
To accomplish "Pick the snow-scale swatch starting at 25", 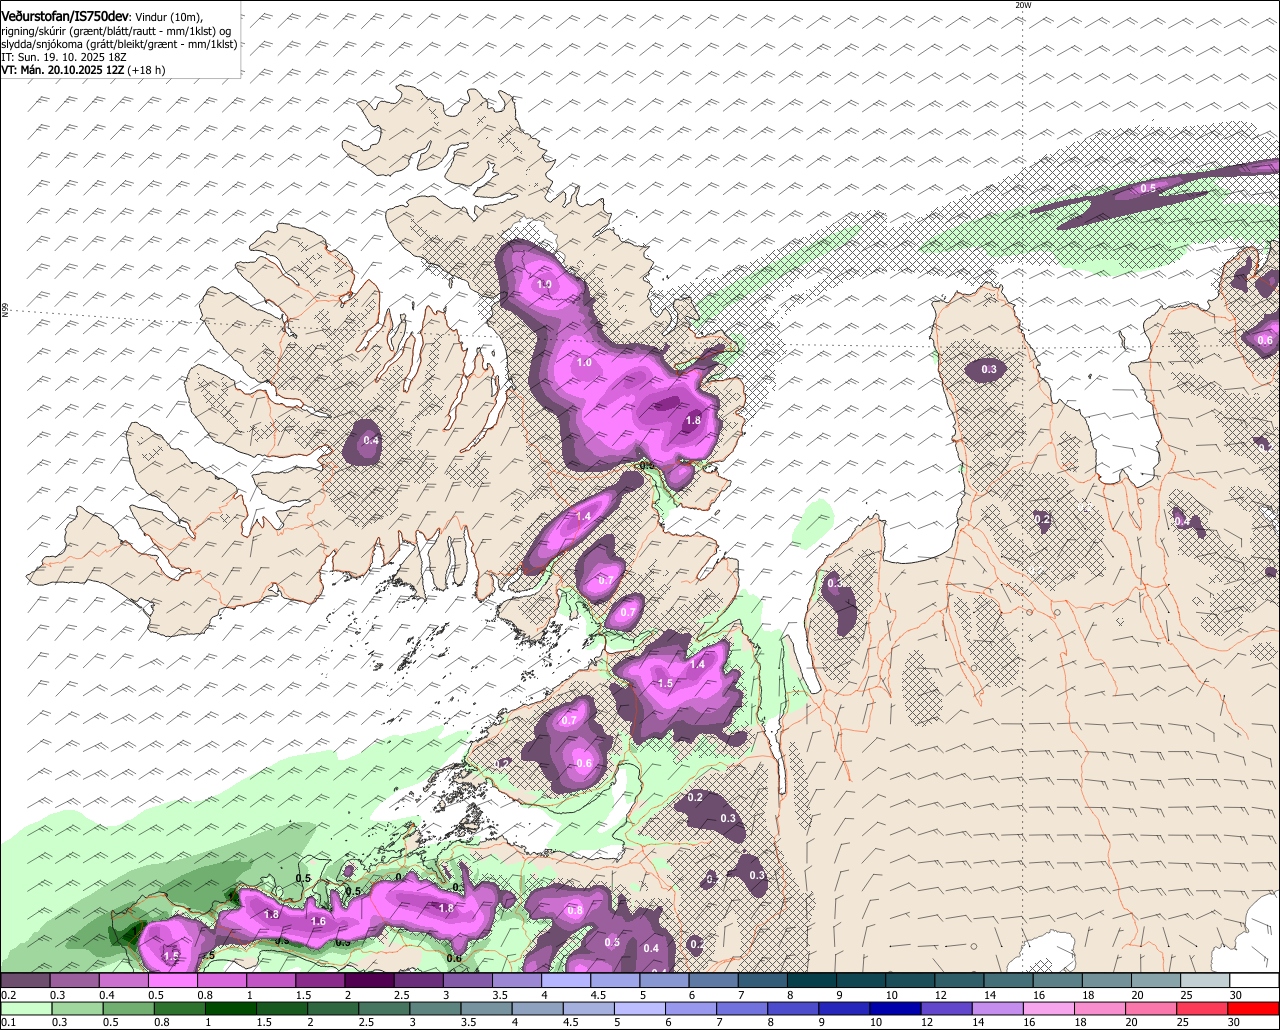I will [1206, 981].
